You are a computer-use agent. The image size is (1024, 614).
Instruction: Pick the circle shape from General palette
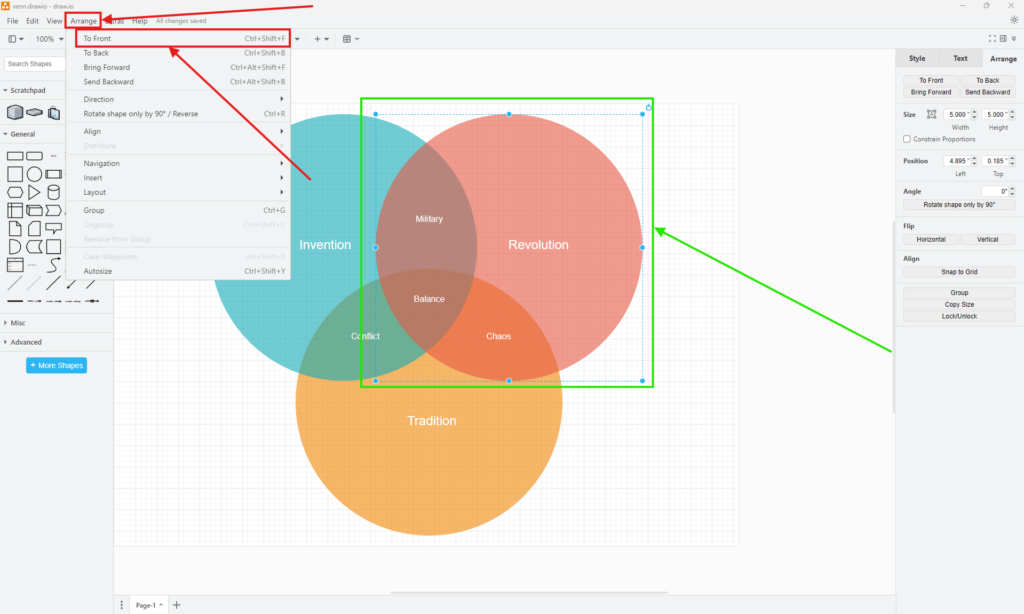(x=35, y=174)
